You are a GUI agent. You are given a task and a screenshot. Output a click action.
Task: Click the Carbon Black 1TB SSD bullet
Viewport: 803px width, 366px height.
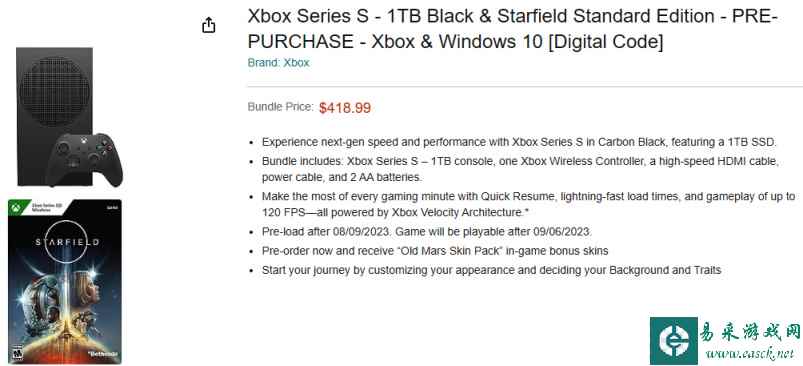tap(519, 142)
